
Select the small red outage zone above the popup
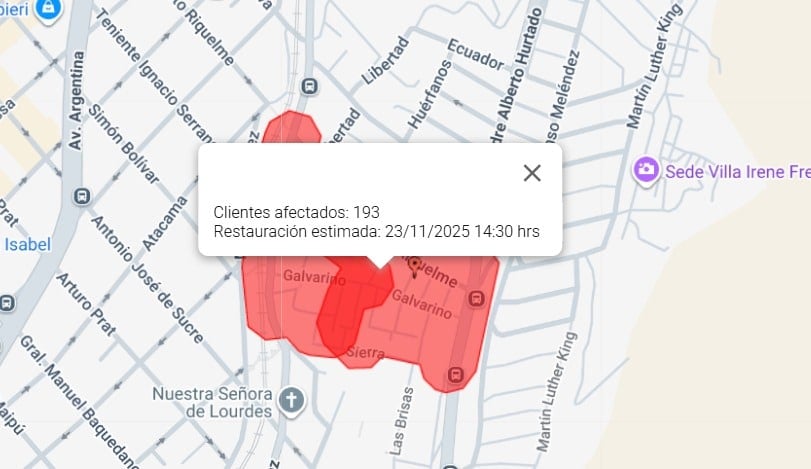click(x=291, y=127)
